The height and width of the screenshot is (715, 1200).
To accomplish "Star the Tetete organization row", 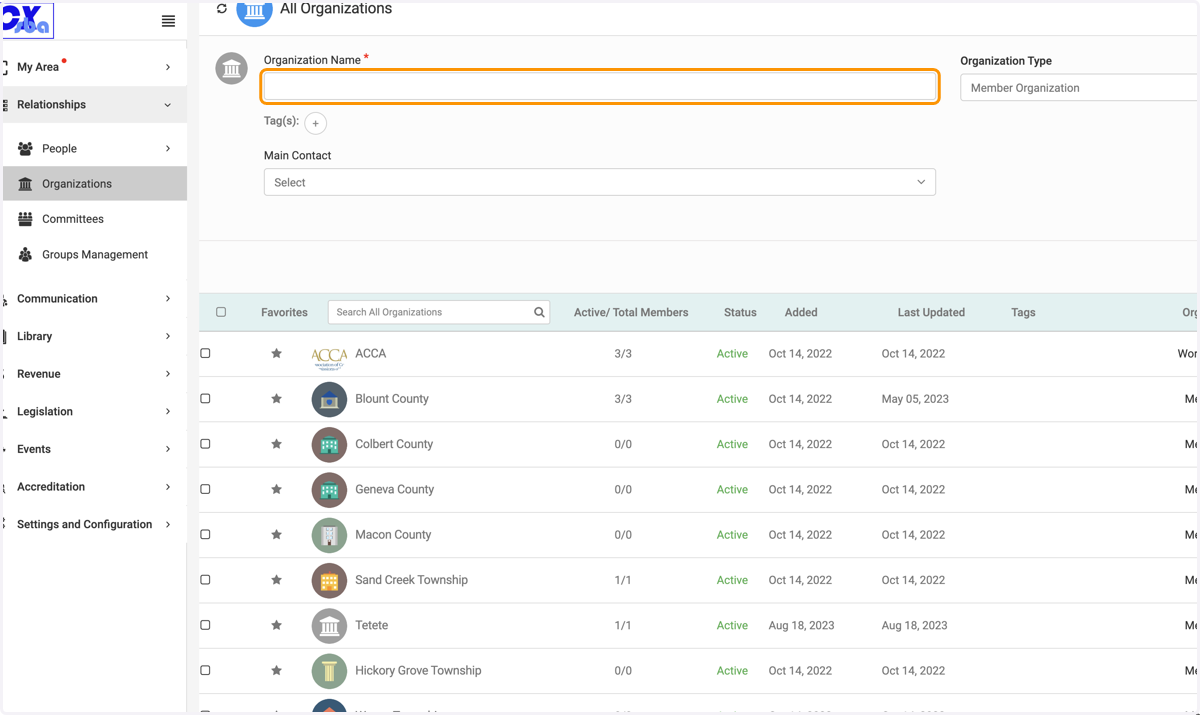I will [x=277, y=625].
